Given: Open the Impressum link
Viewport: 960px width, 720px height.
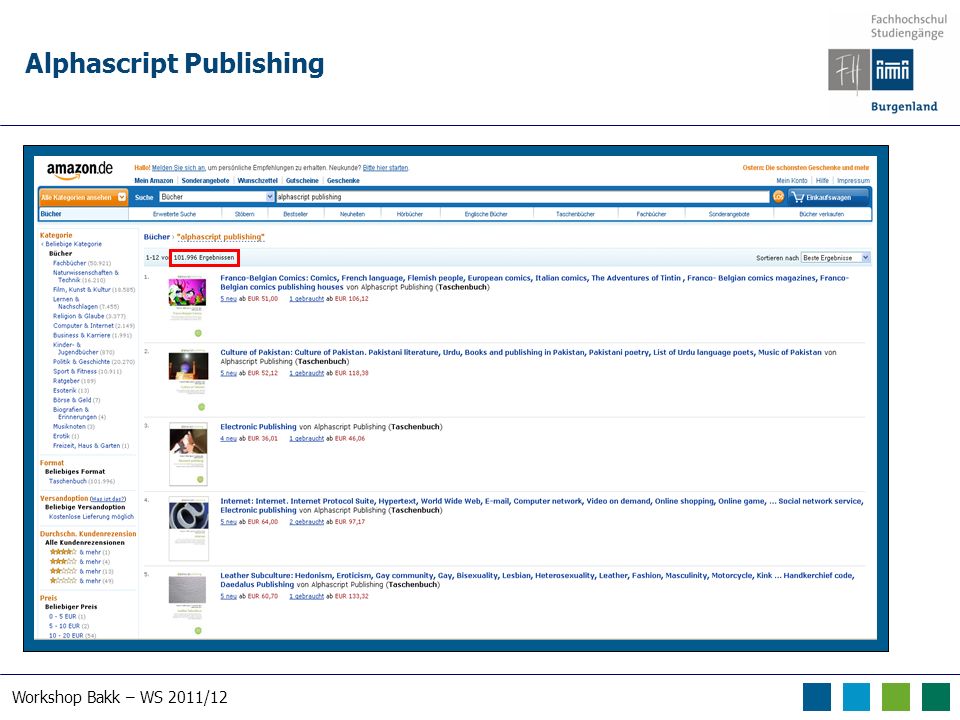Looking at the screenshot, I should (853, 181).
